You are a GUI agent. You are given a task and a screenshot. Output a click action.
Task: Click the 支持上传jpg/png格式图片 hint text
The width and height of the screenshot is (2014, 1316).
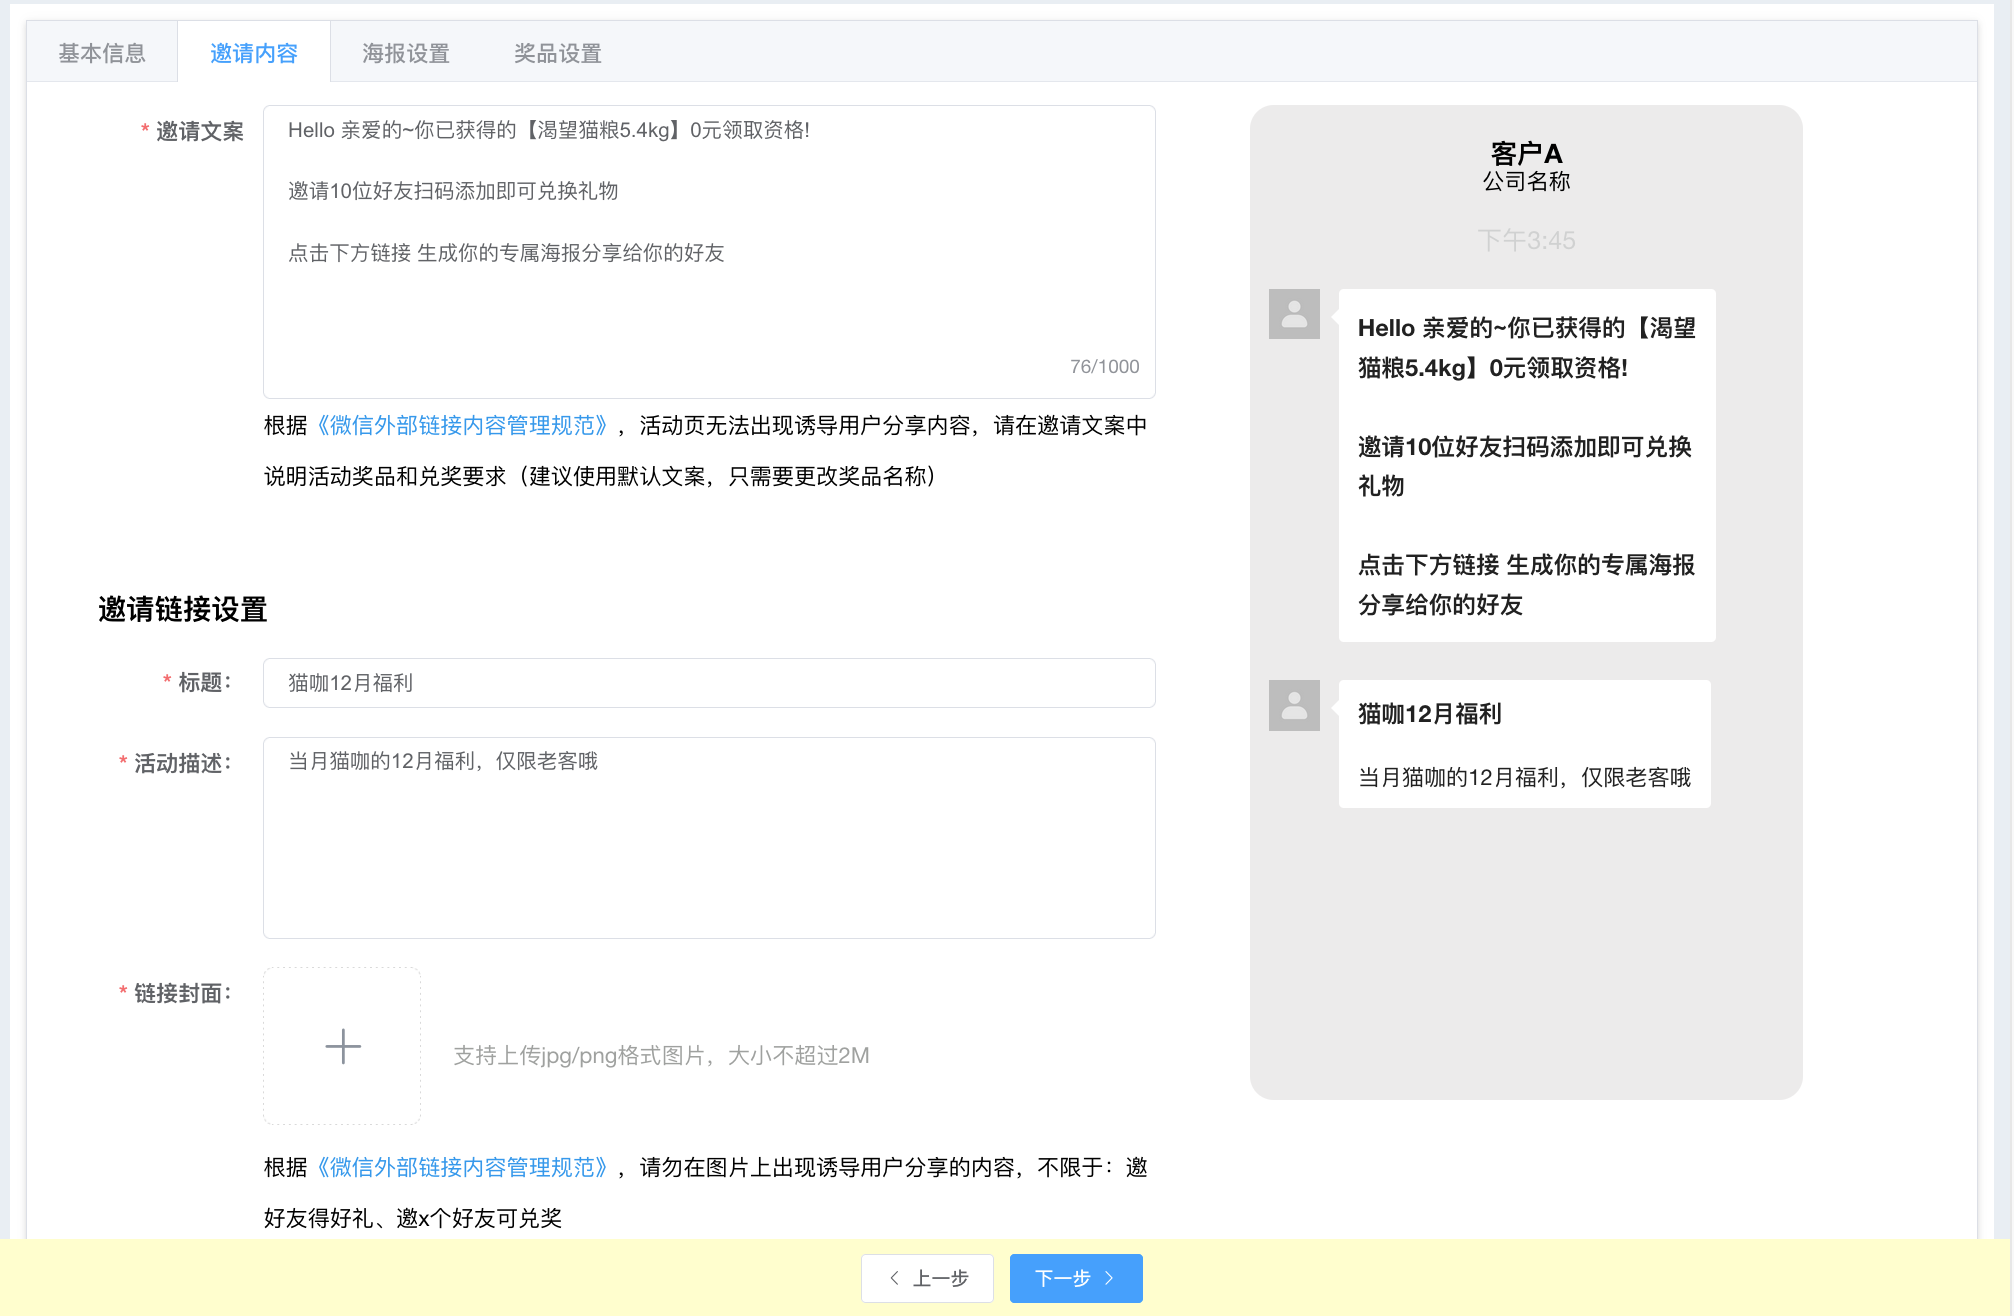pos(661,1056)
